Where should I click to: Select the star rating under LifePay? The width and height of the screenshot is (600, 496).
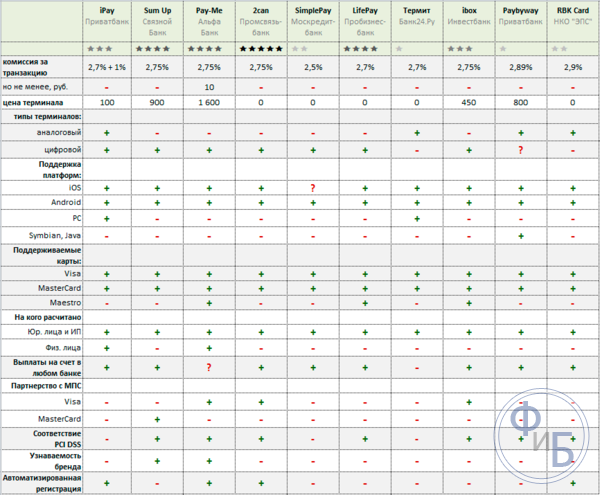coord(360,49)
